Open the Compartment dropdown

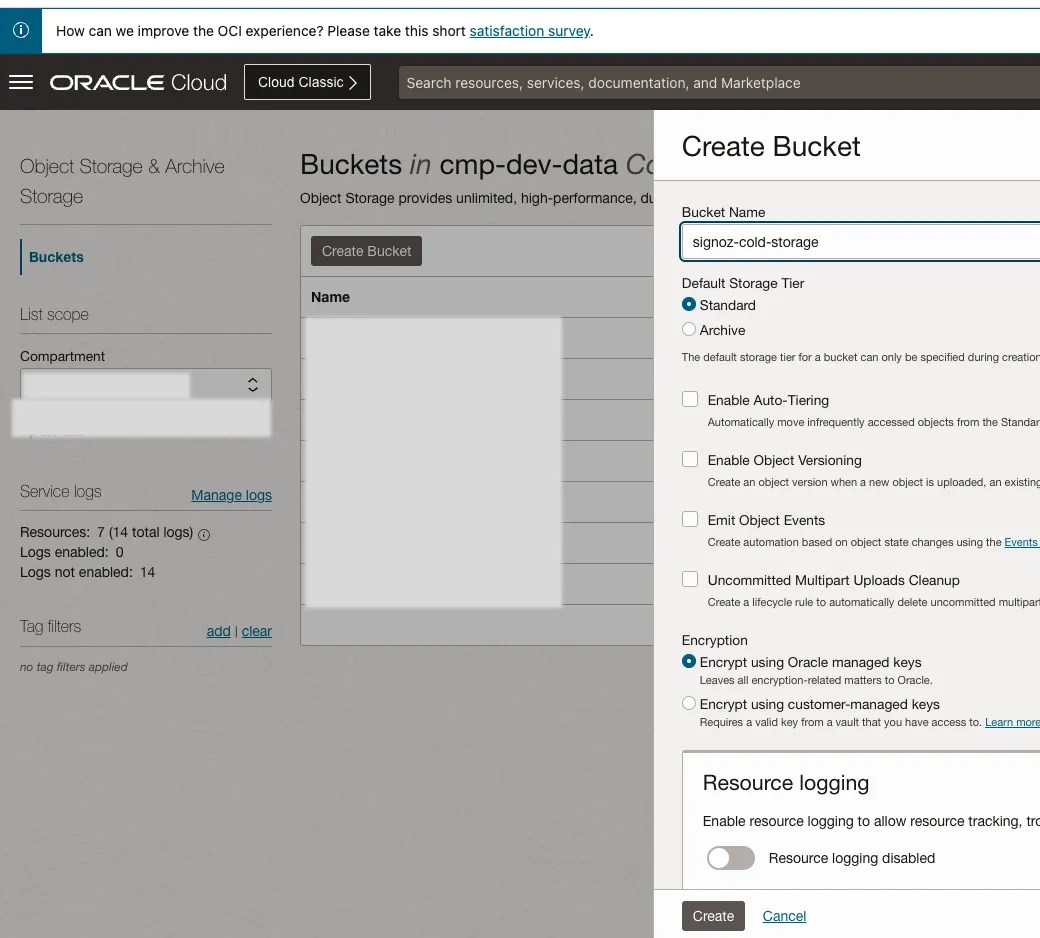(x=146, y=384)
